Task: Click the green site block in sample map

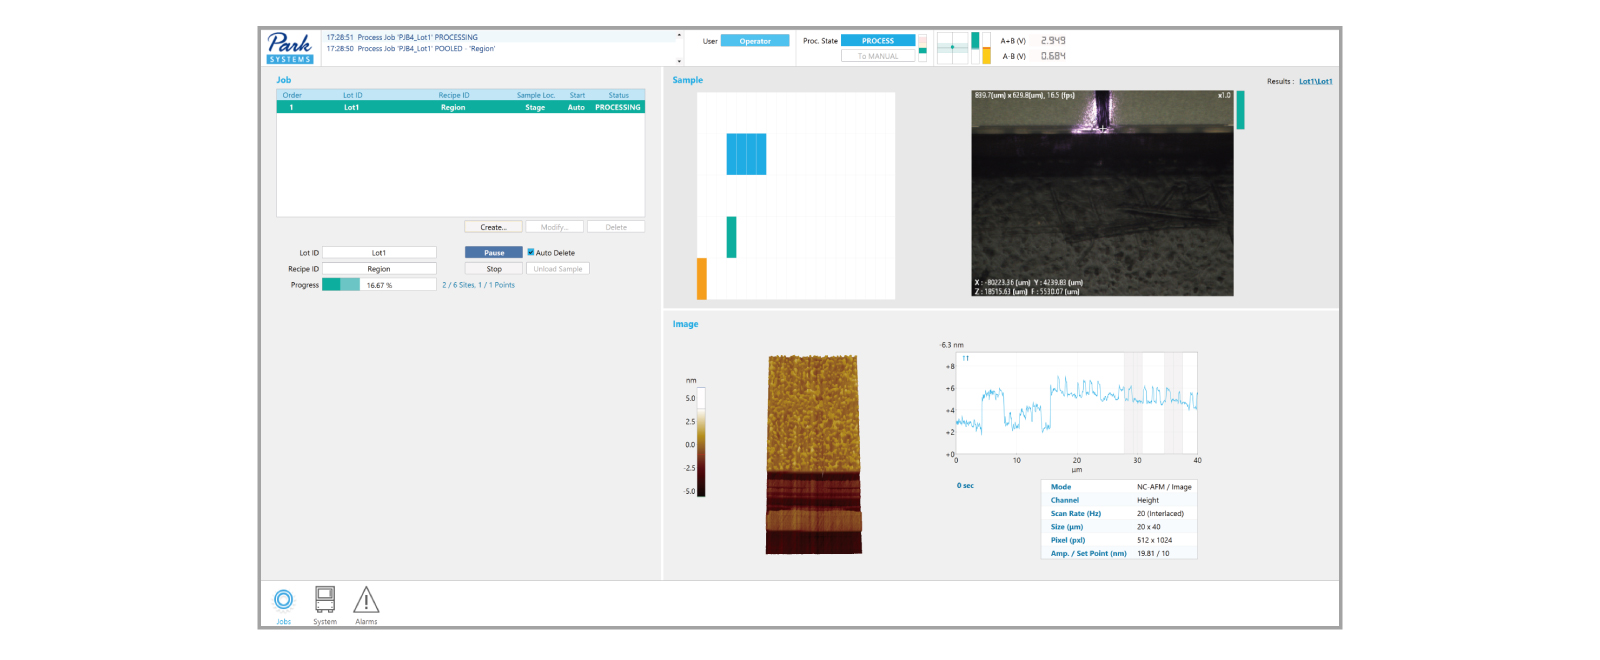Action: coord(731,237)
